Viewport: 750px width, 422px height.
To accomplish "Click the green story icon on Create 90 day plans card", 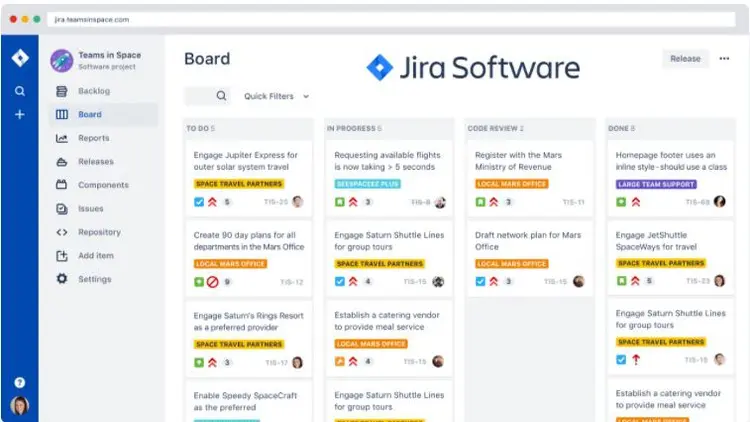I will point(199,282).
